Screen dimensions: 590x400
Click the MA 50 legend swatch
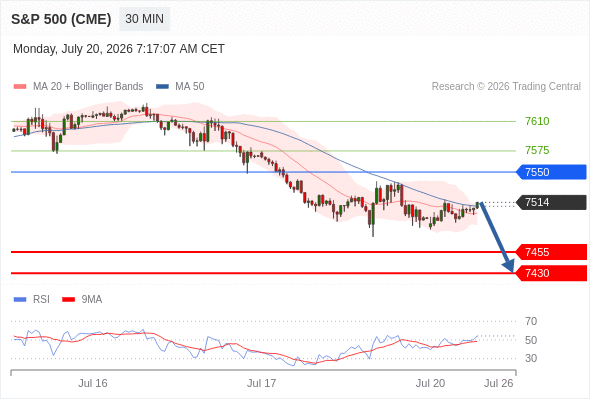click(x=162, y=87)
